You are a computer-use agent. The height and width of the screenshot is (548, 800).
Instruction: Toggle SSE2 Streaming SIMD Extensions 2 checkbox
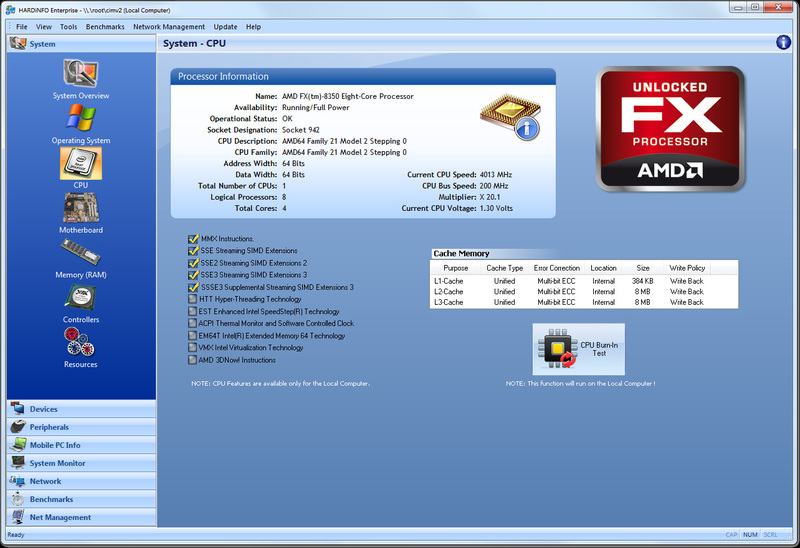[x=193, y=263]
